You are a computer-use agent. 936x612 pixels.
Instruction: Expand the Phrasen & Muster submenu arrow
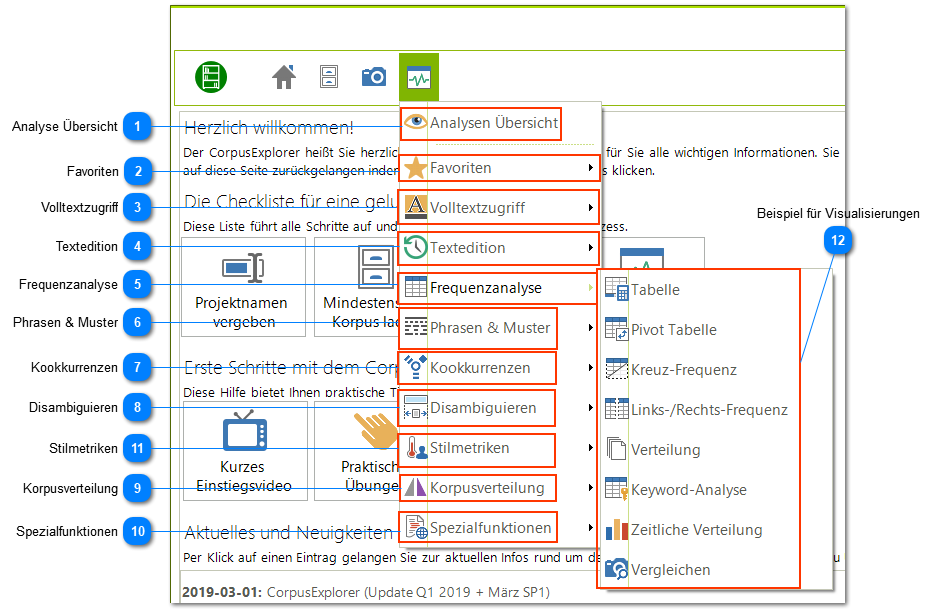coord(590,327)
